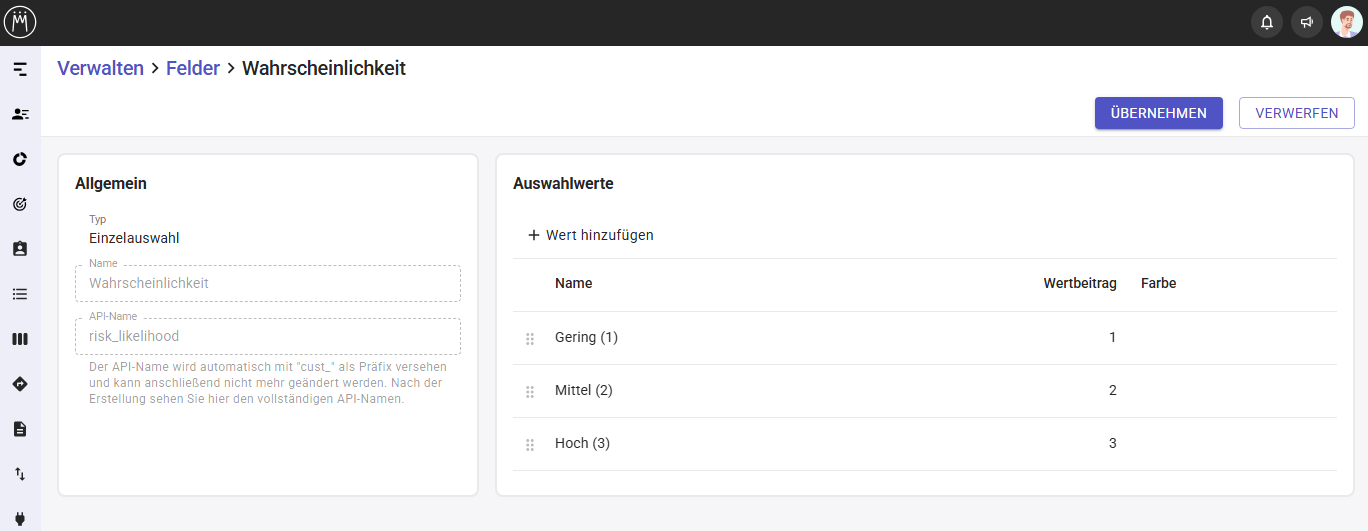The width and height of the screenshot is (1368, 531).
Task: Open the user avatar menu
Action: pyautogui.click(x=1346, y=22)
